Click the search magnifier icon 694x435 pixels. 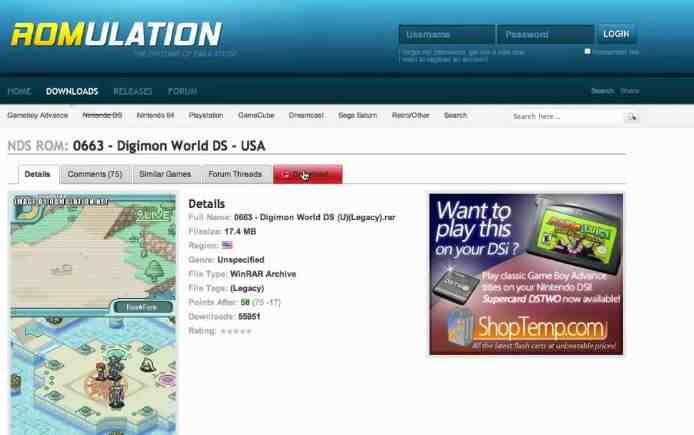pos(632,117)
